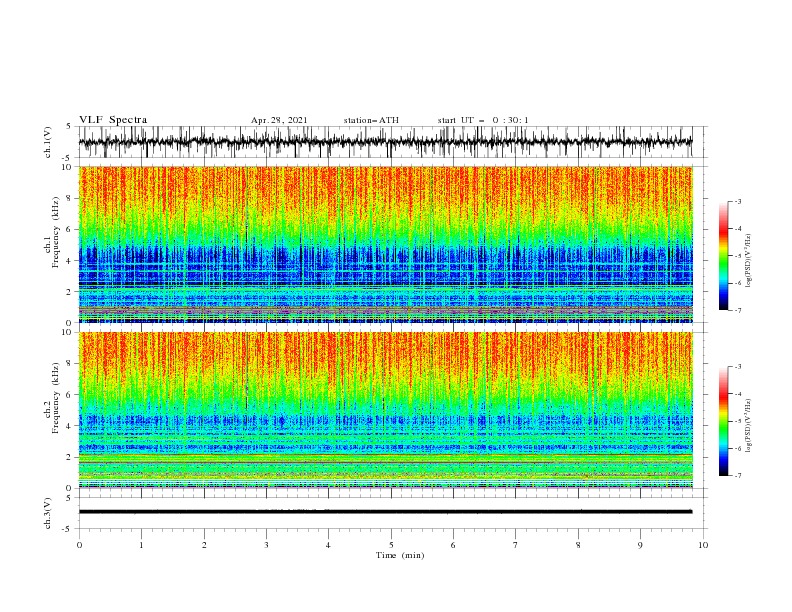This screenshot has height=612, width=792.
Task: Select the date "Apr. 28, 2021"
Action: point(279,120)
